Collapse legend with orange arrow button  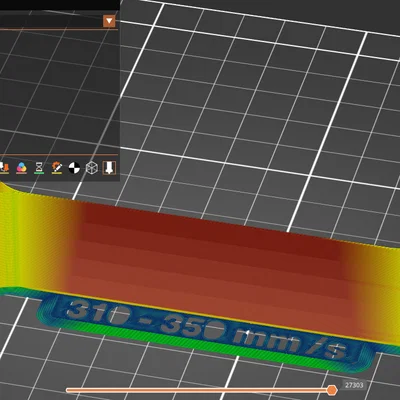point(109,21)
